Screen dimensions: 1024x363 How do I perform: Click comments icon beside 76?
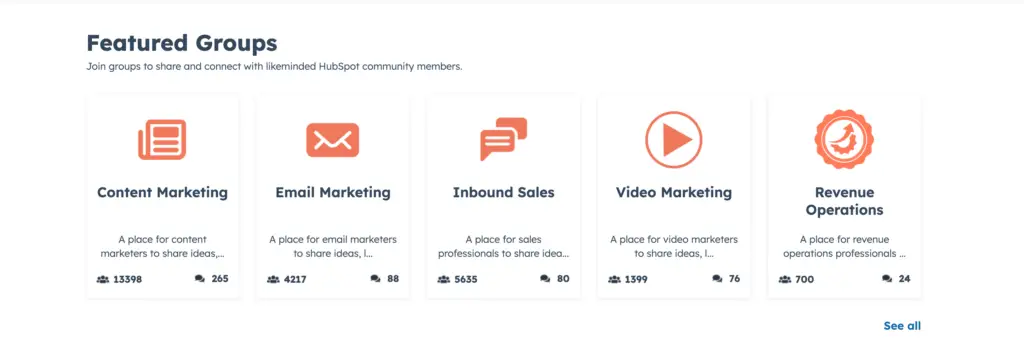717,279
